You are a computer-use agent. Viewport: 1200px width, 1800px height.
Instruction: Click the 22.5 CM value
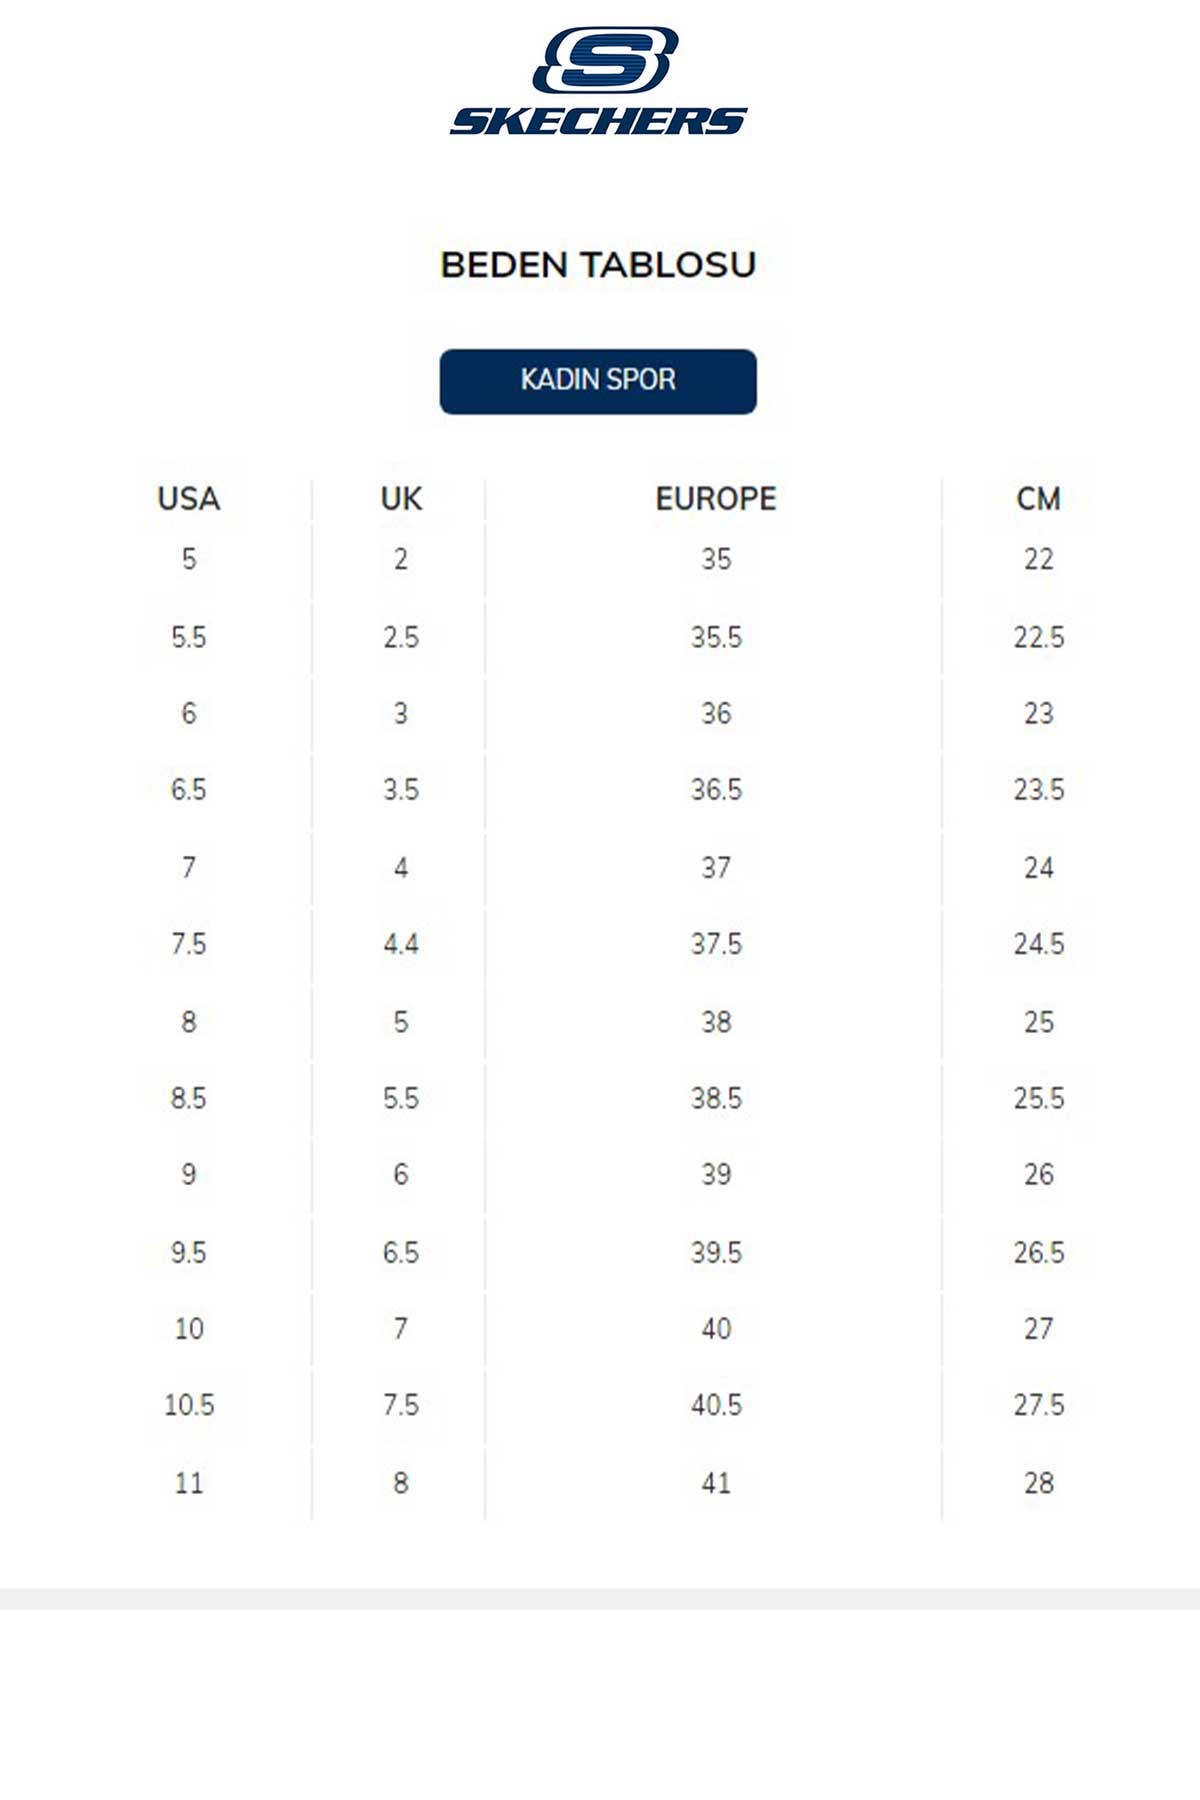(x=1038, y=637)
